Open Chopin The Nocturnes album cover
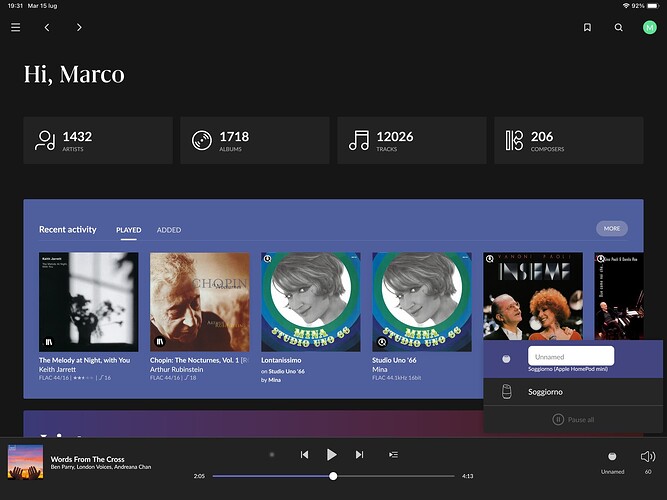This screenshot has width=667, height=500. 200,302
